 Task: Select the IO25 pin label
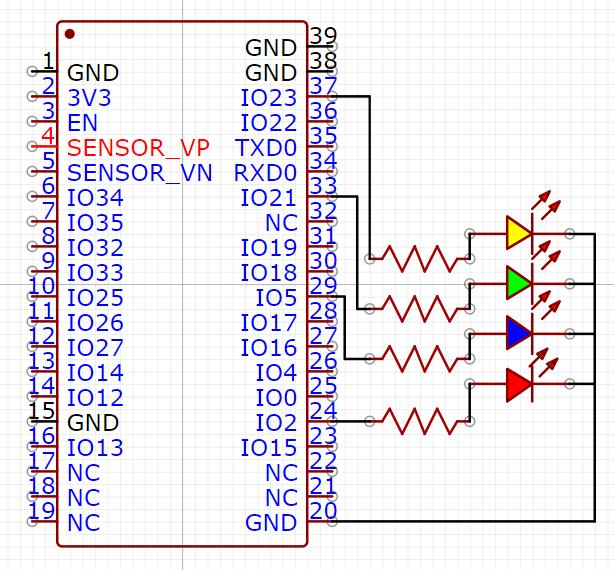(95, 298)
